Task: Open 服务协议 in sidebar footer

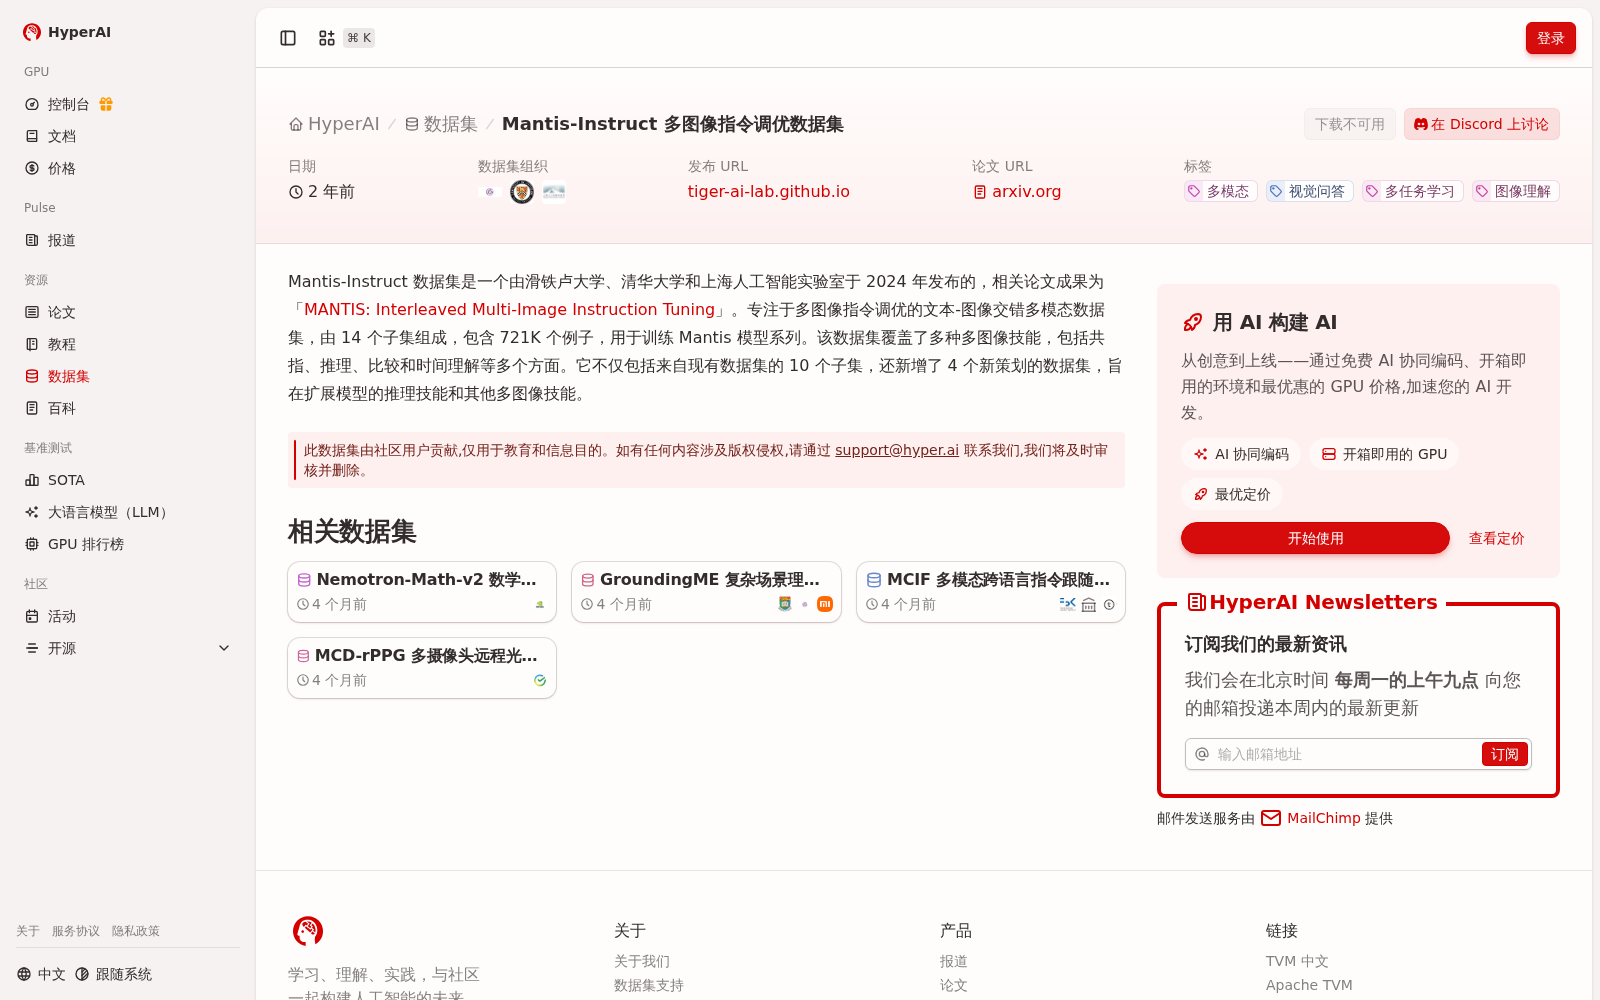Action: coord(76,931)
